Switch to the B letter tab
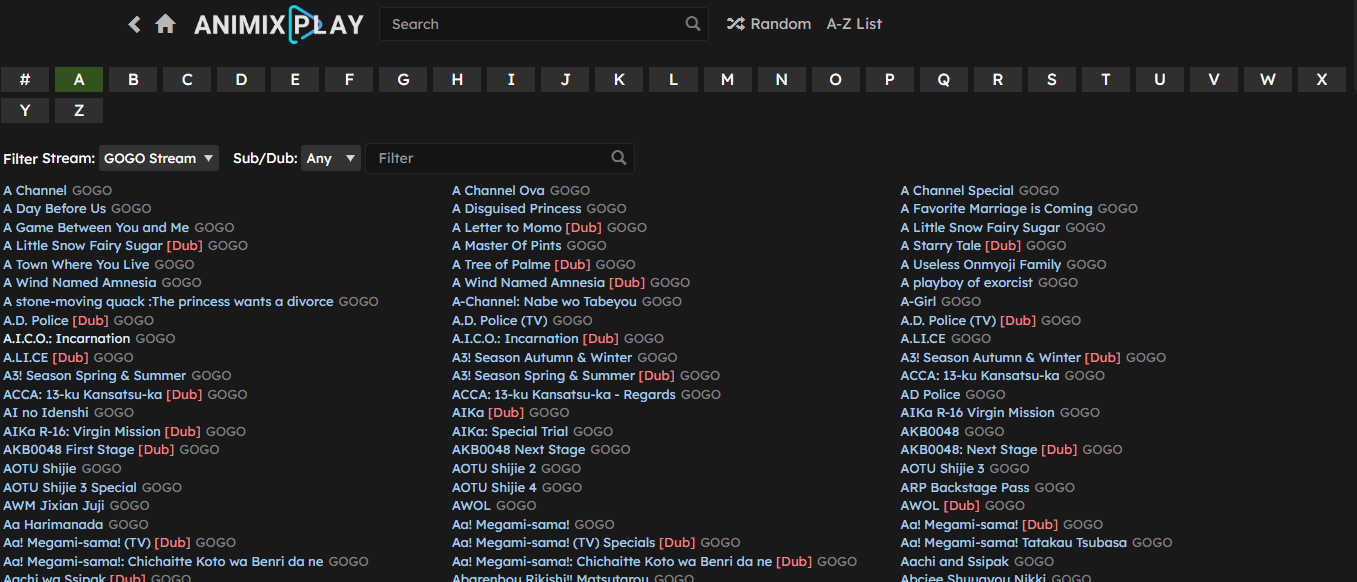 133,80
